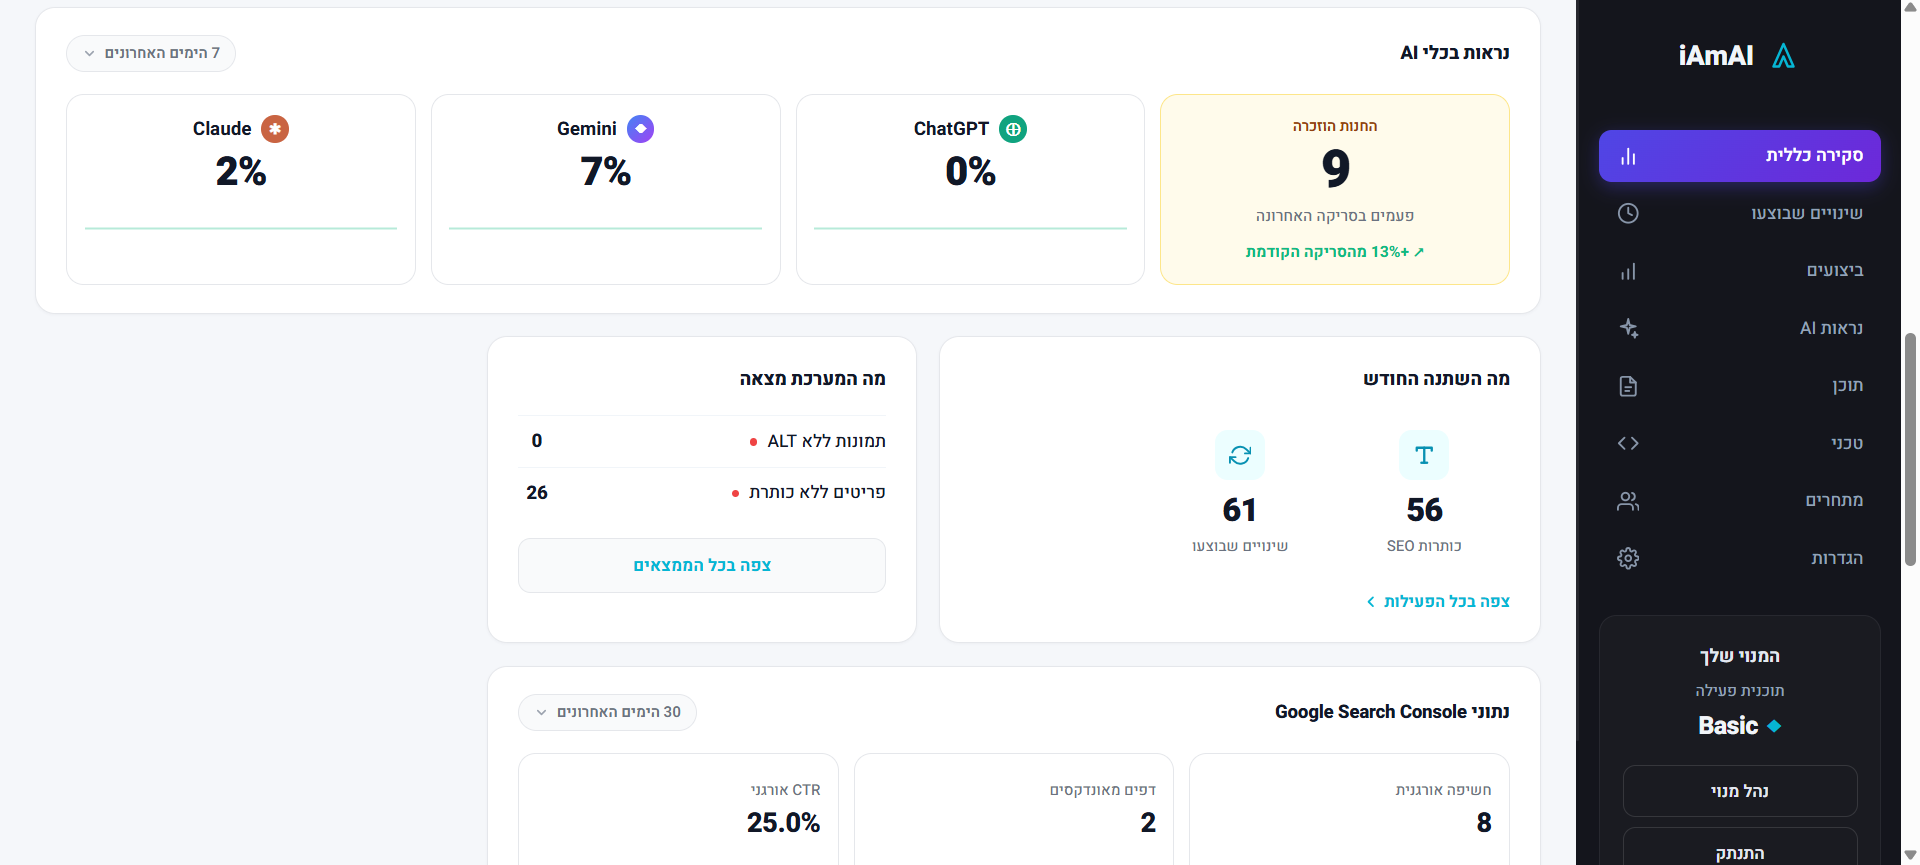The height and width of the screenshot is (865, 1920).
Task: Open סקירה כללית in the sidebar
Action: pyautogui.click(x=1739, y=156)
